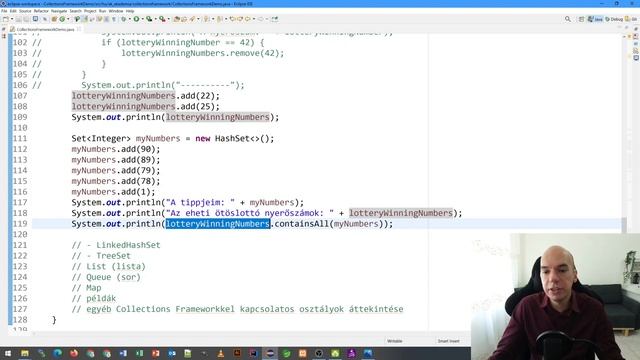Image resolution: width=640 pixels, height=360 pixels.
Task: Click the Run (green play) toolbar icon
Action: (x=136, y=19)
